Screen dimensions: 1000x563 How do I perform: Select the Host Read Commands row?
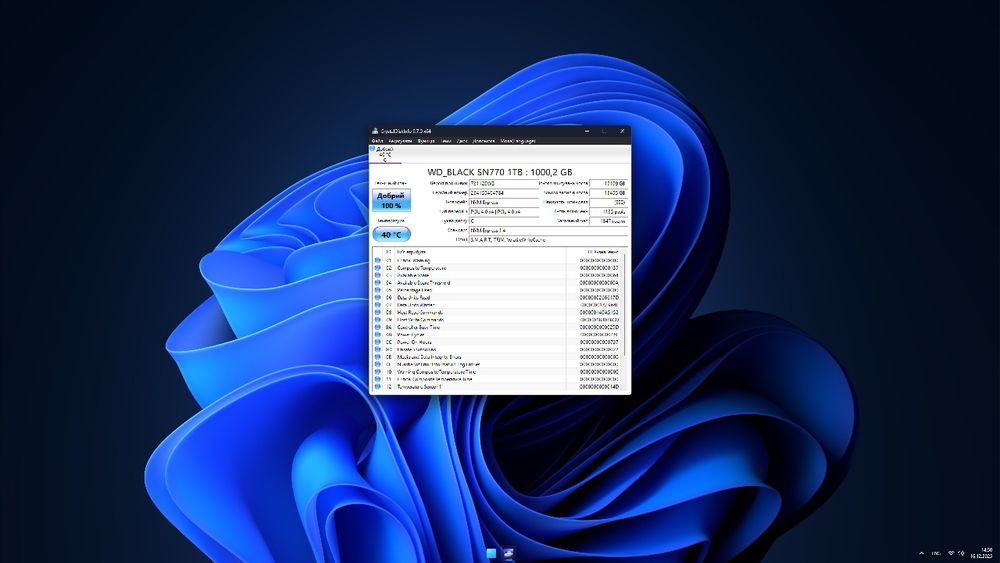tap(497, 312)
